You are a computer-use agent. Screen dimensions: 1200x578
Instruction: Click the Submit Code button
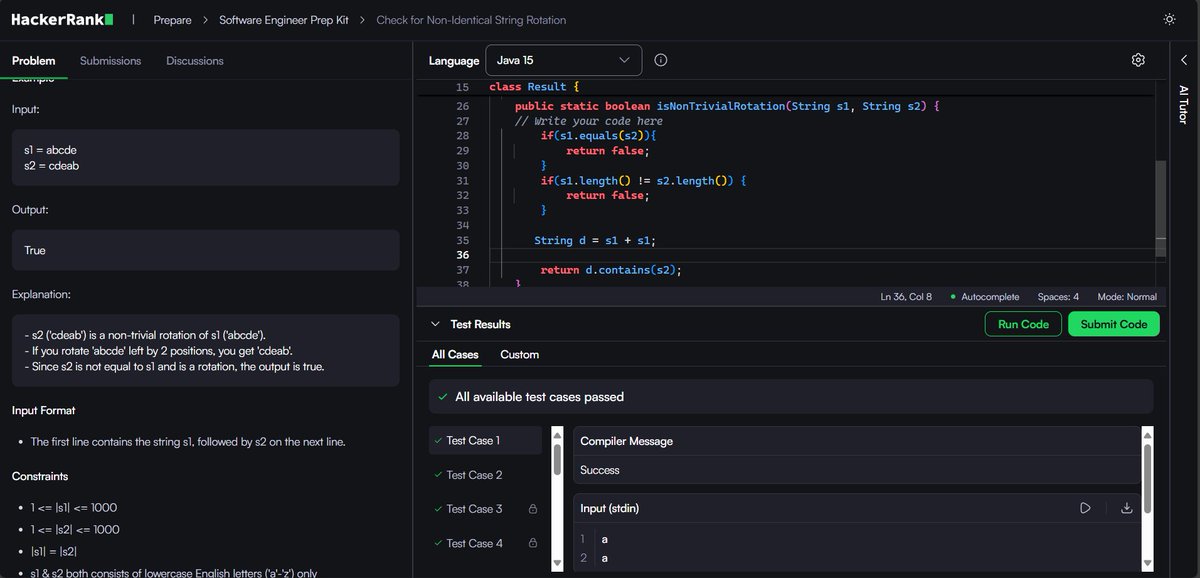pyautogui.click(x=1113, y=324)
